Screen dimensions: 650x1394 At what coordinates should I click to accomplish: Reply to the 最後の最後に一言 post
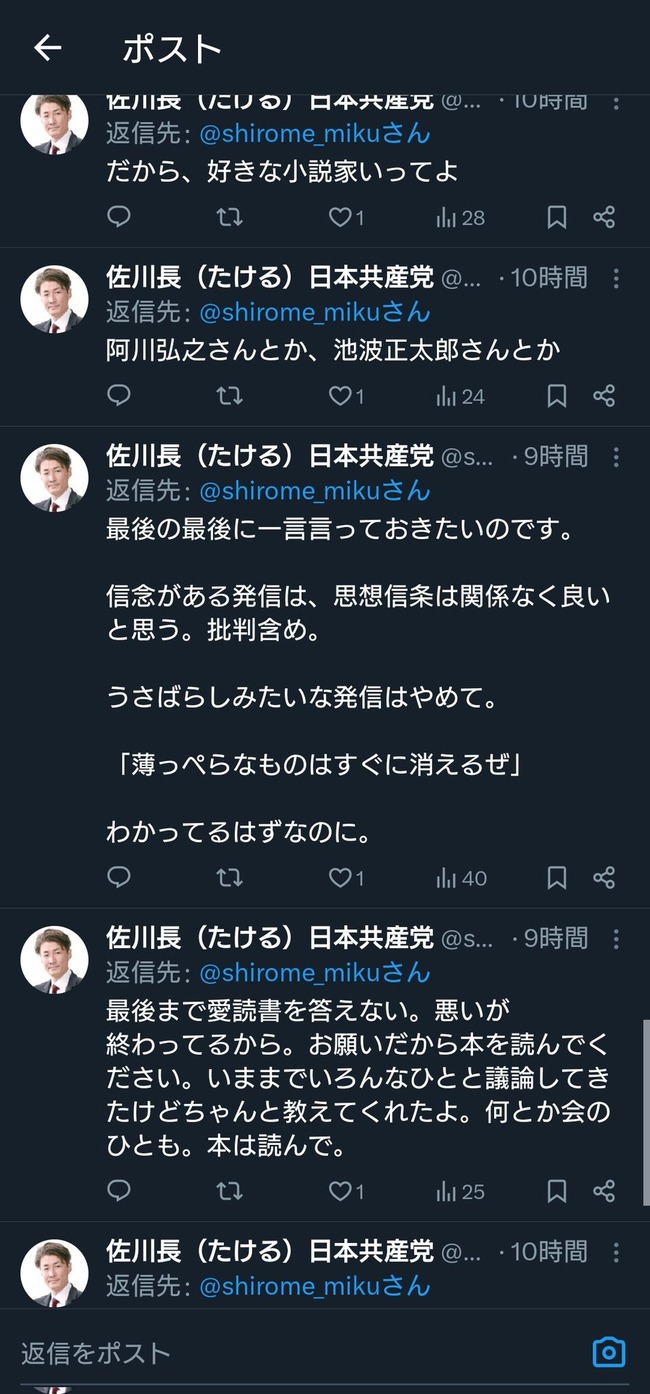tap(119, 878)
